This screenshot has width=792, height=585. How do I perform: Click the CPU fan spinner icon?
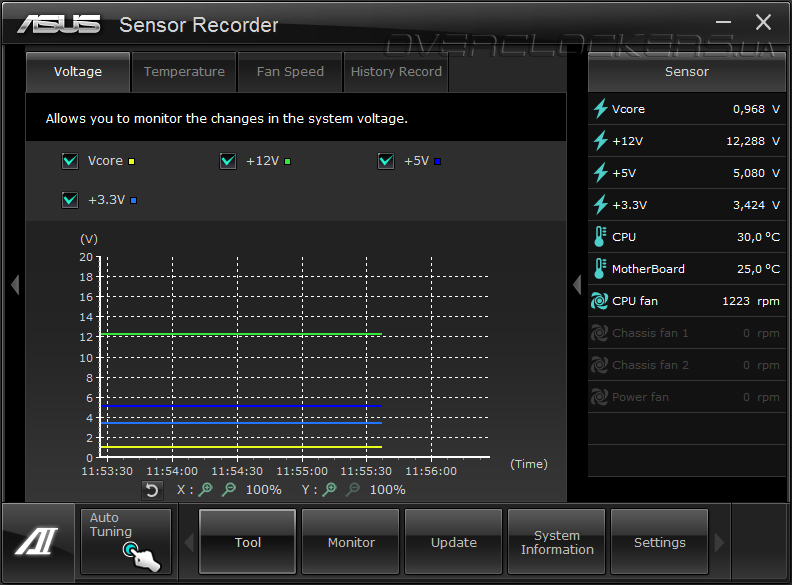click(x=600, y=301)
